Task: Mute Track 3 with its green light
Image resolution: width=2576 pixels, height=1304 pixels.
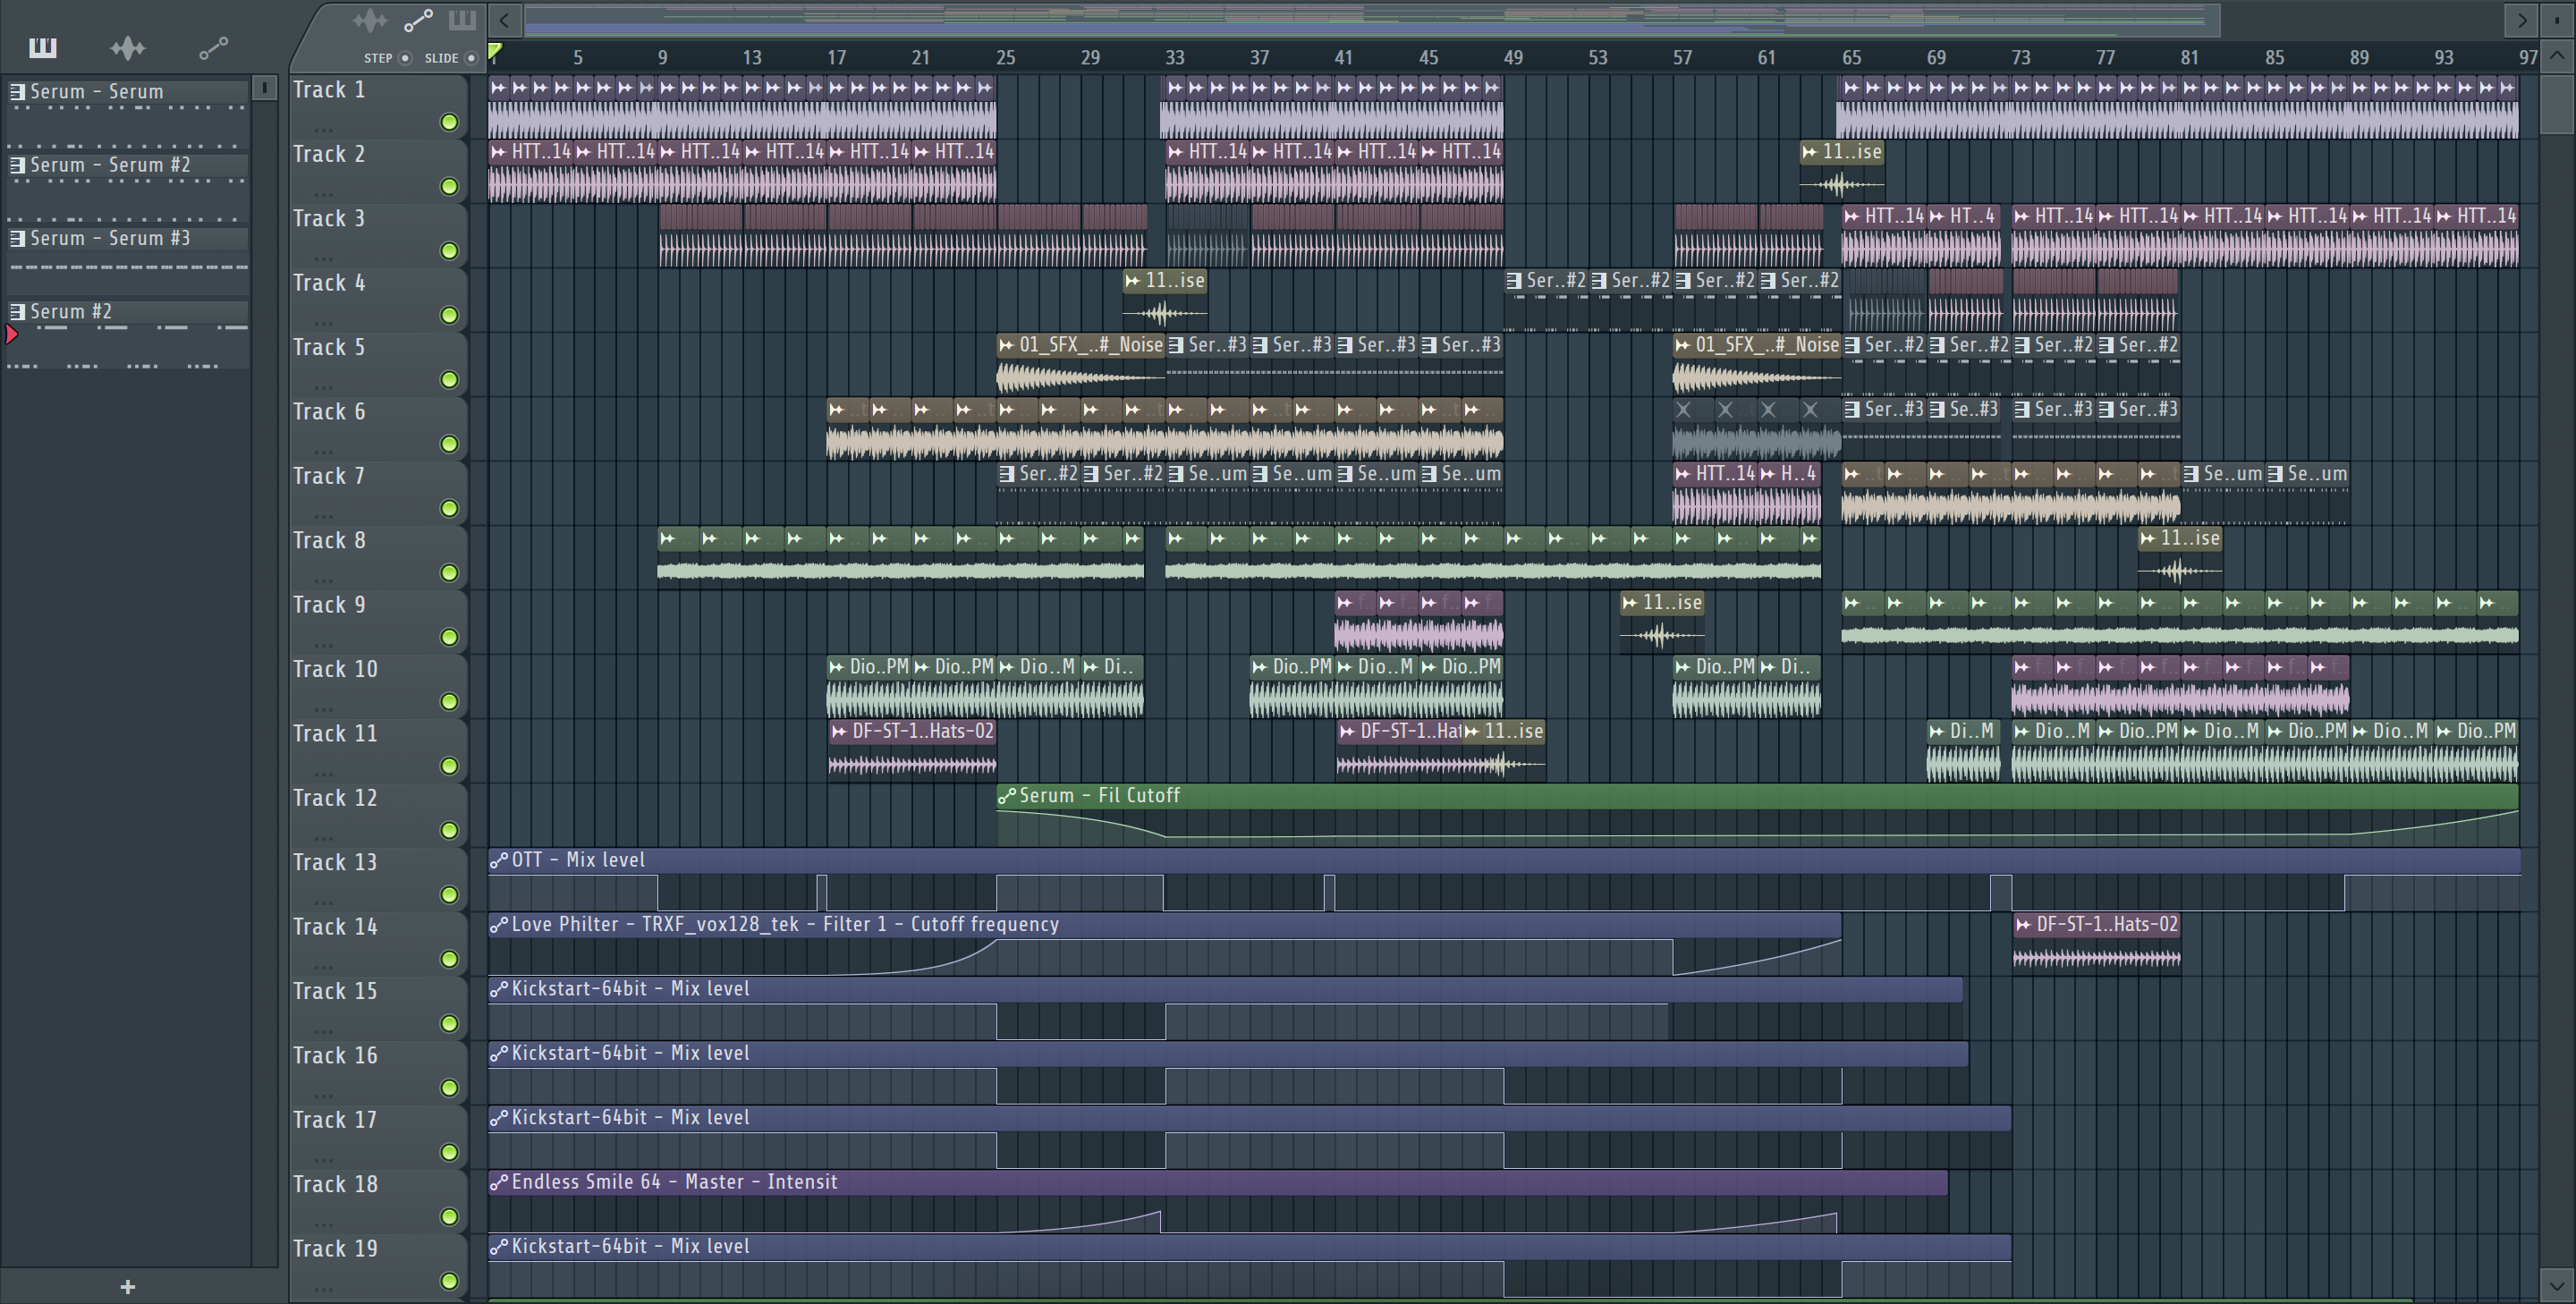Action: coord(449,251)
